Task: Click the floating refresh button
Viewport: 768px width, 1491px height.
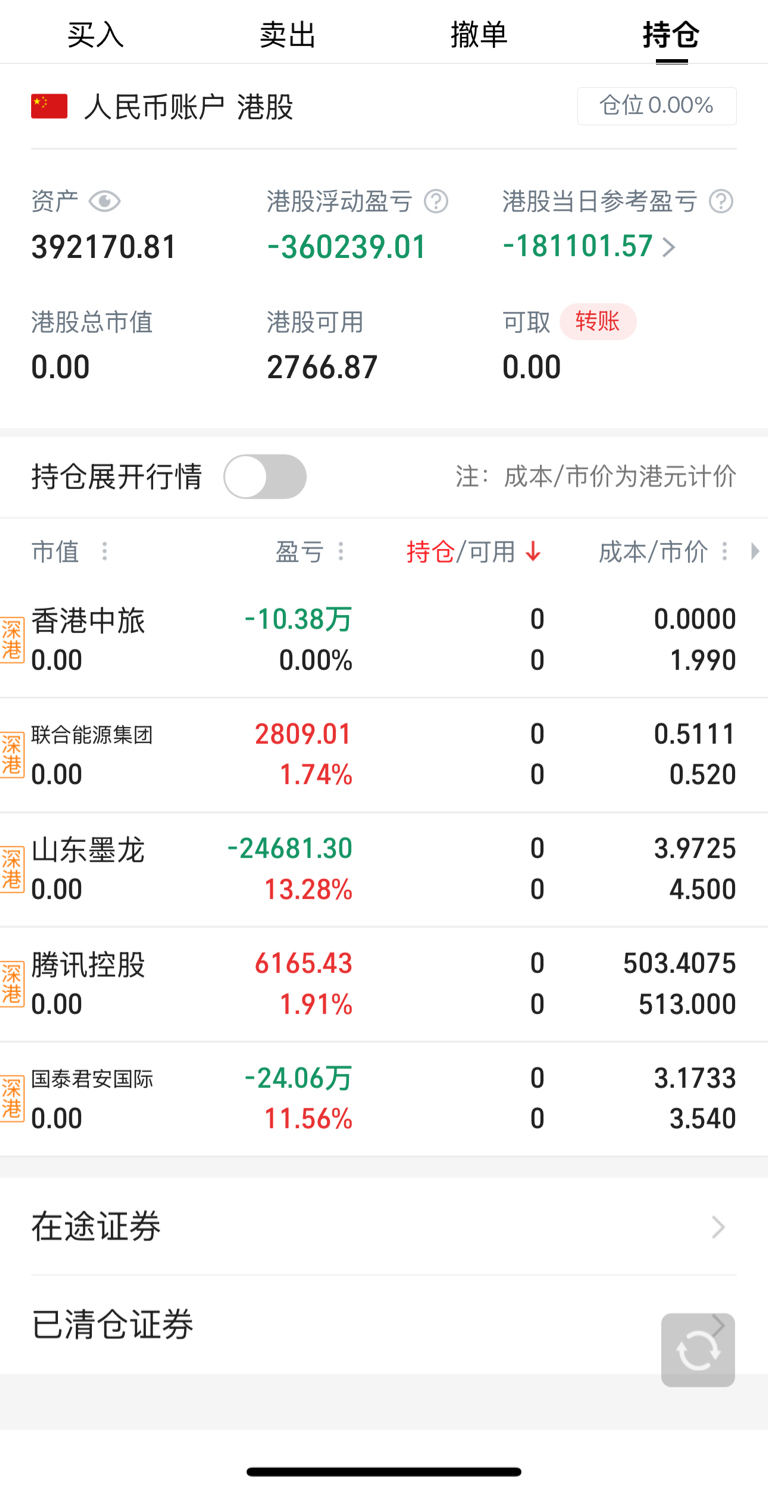Action: pyautogui.click(x=698, y=1350)
